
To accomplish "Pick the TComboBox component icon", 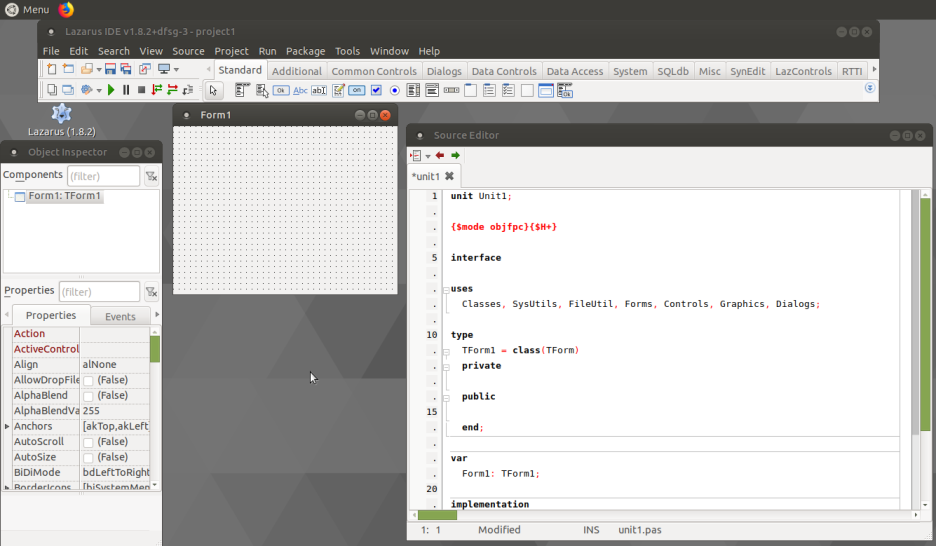I will (432, 91).
